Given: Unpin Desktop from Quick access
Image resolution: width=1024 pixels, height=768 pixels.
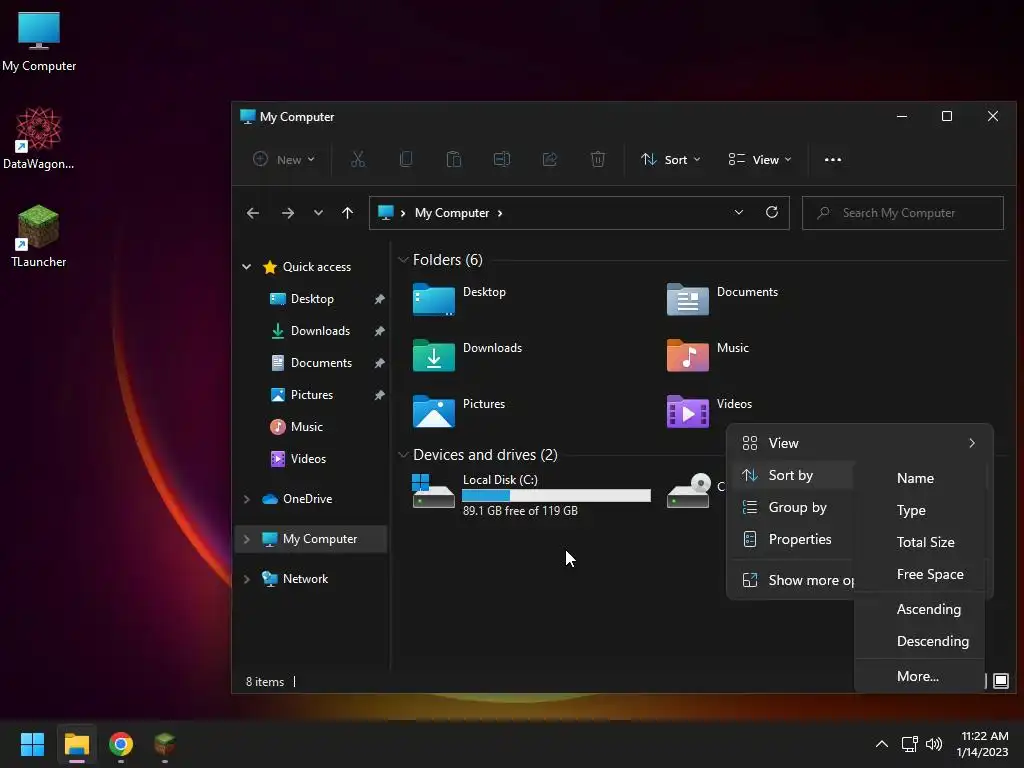Looking at the screenshot, I should (379, 299).
